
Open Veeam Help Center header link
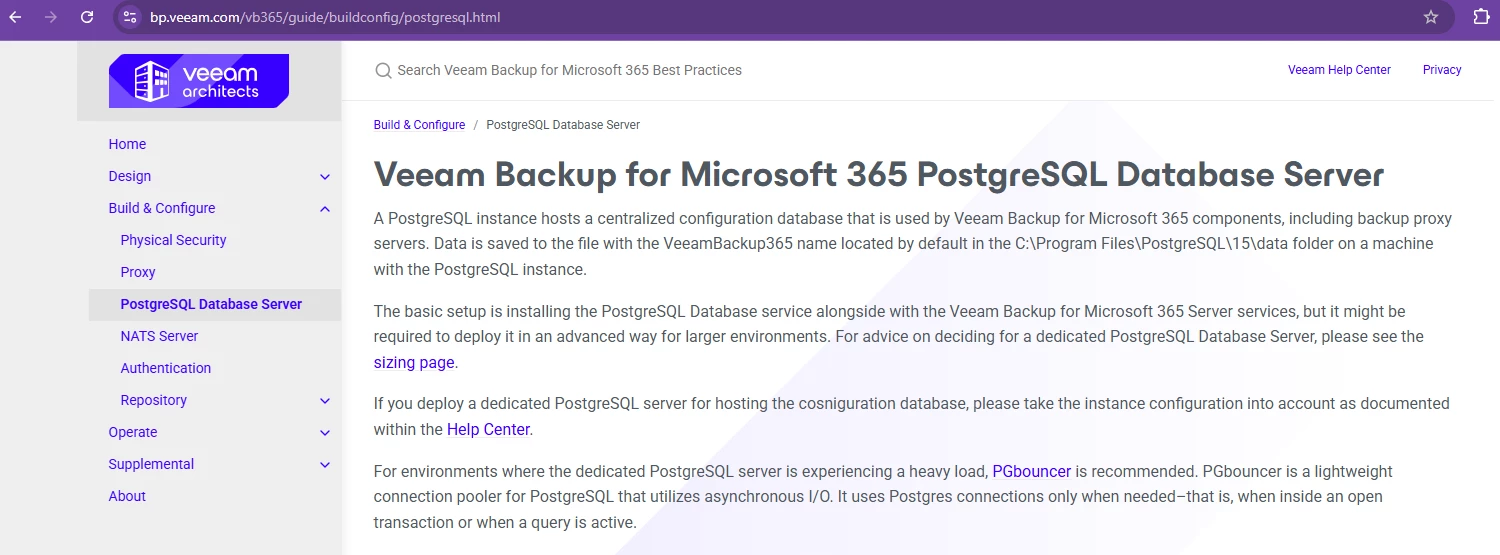coord(1339,70)
